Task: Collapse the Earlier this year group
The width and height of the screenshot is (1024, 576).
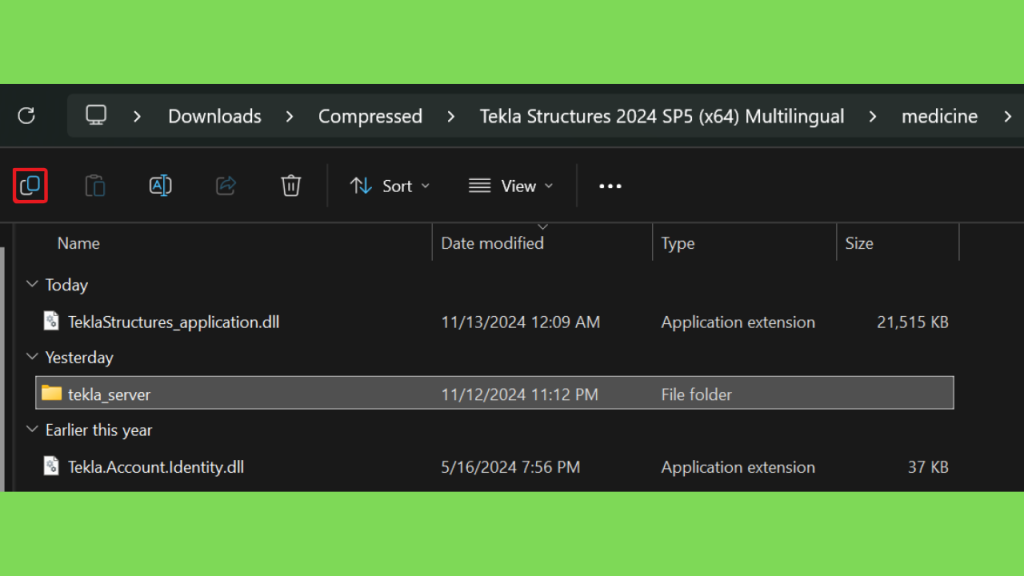Action: [x=32, y=429]
